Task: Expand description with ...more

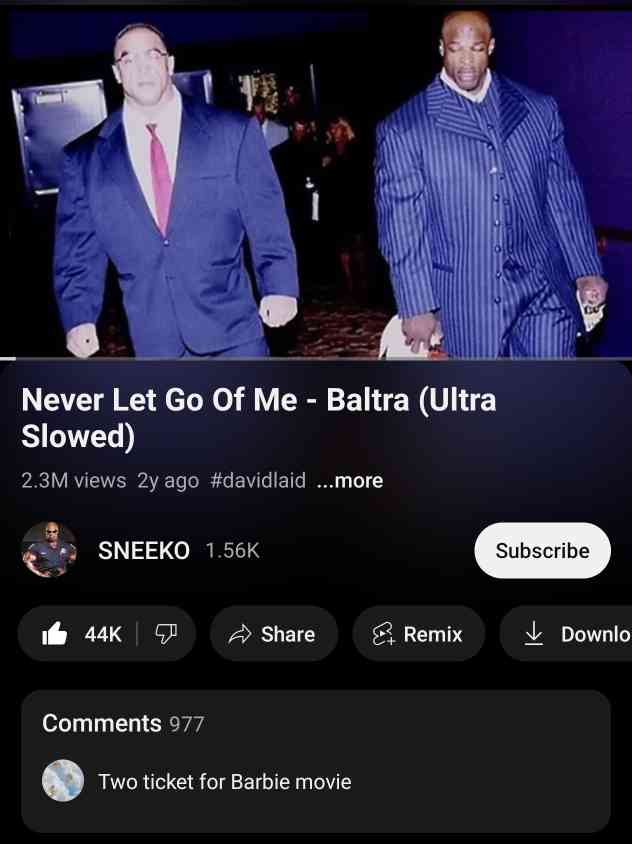Action: 350,480
